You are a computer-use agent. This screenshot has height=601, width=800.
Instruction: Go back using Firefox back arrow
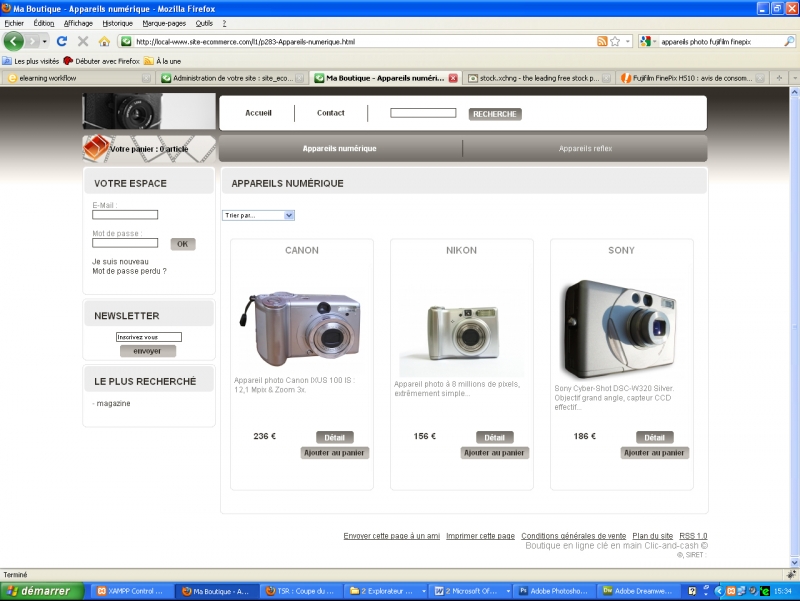click(x=14, y=41)
